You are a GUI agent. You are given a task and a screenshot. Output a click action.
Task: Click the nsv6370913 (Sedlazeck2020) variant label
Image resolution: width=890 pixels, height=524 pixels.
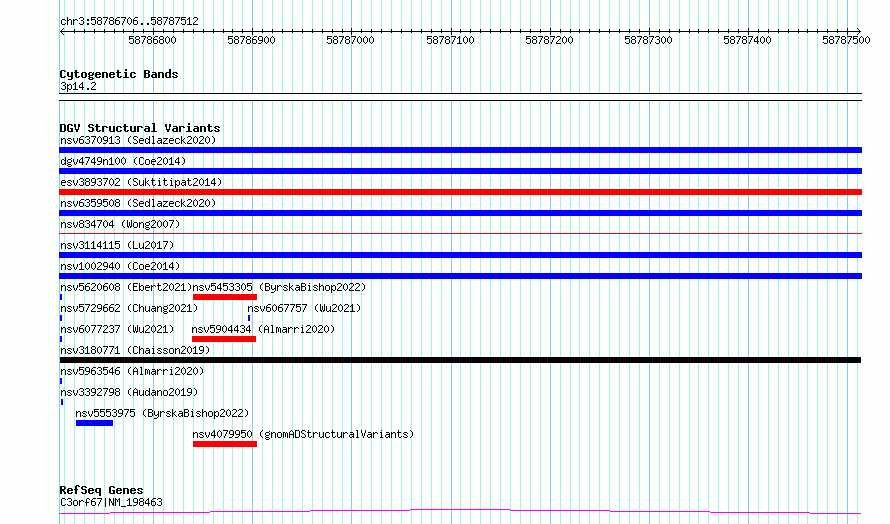(x=138, y=140)
